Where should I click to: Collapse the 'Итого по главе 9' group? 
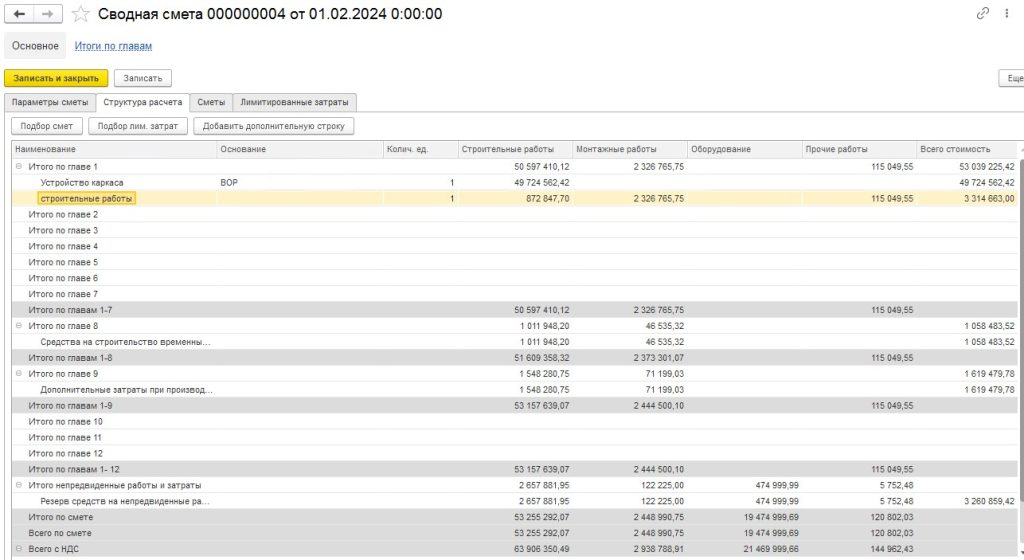coord(19,374)
